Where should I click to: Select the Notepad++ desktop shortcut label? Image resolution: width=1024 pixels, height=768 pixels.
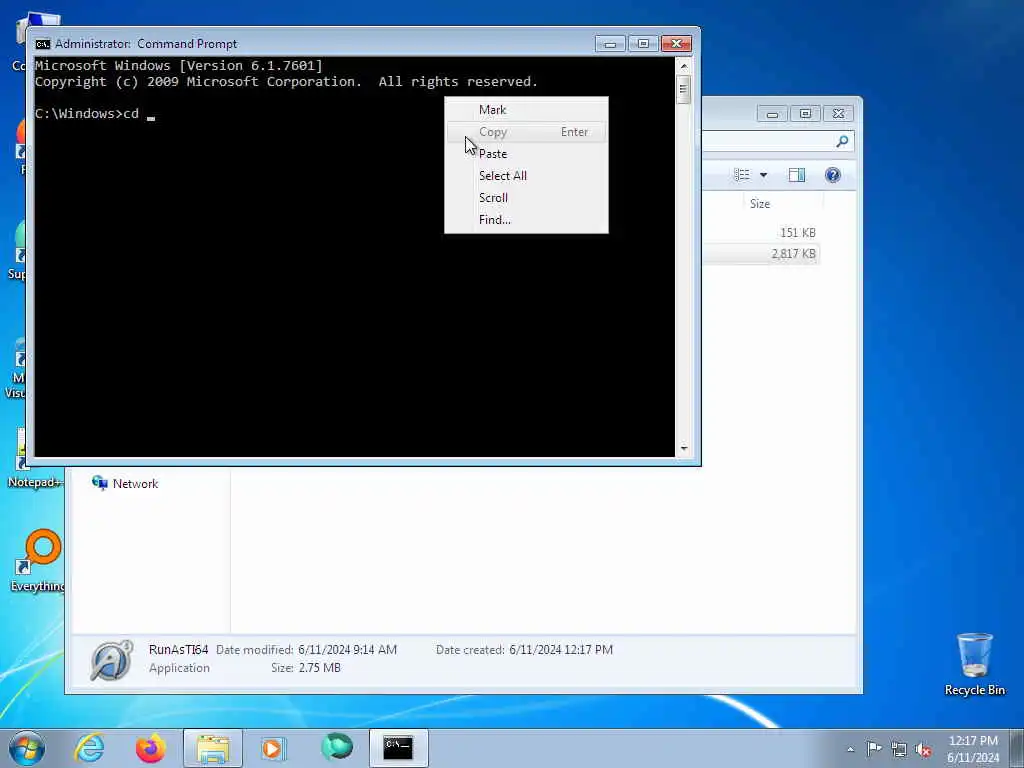pyautogui.click(x=35, y=483)
